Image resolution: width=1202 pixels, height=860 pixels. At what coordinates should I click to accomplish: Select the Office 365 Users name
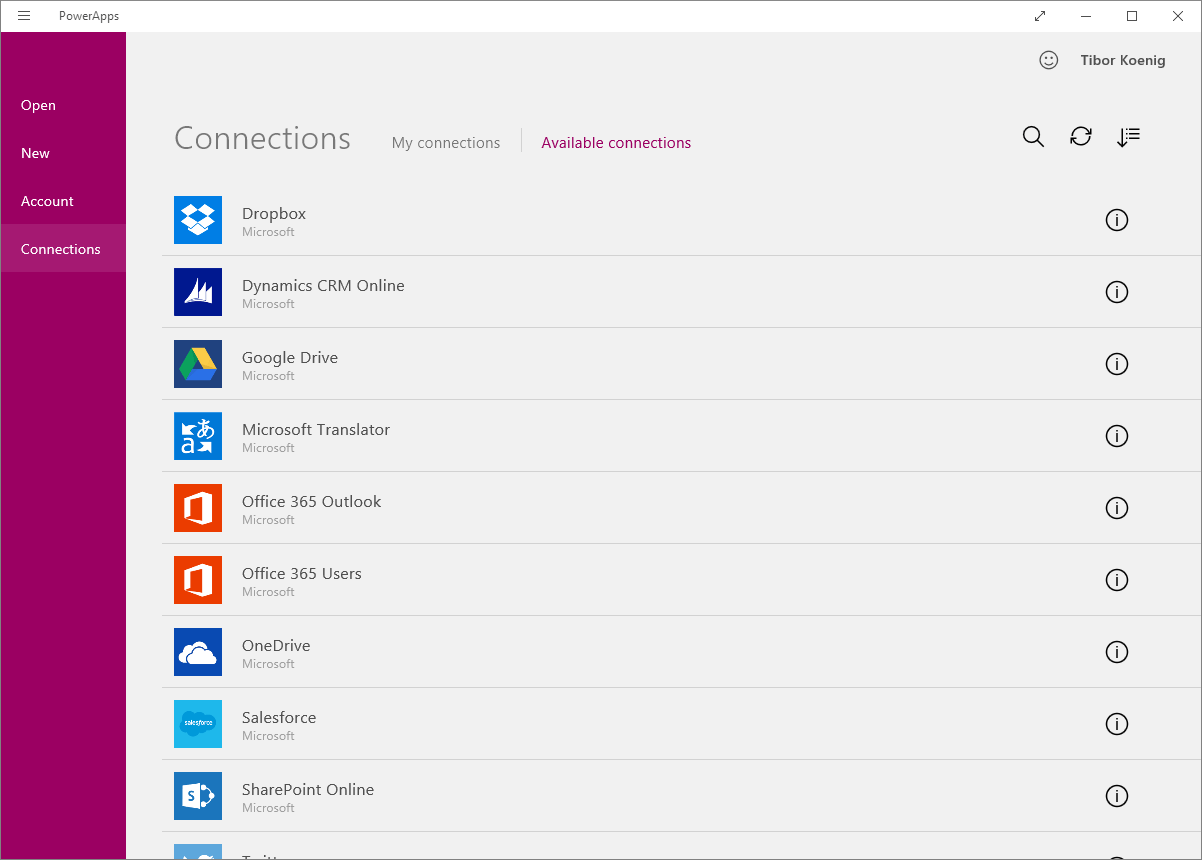tap(302, 573)
